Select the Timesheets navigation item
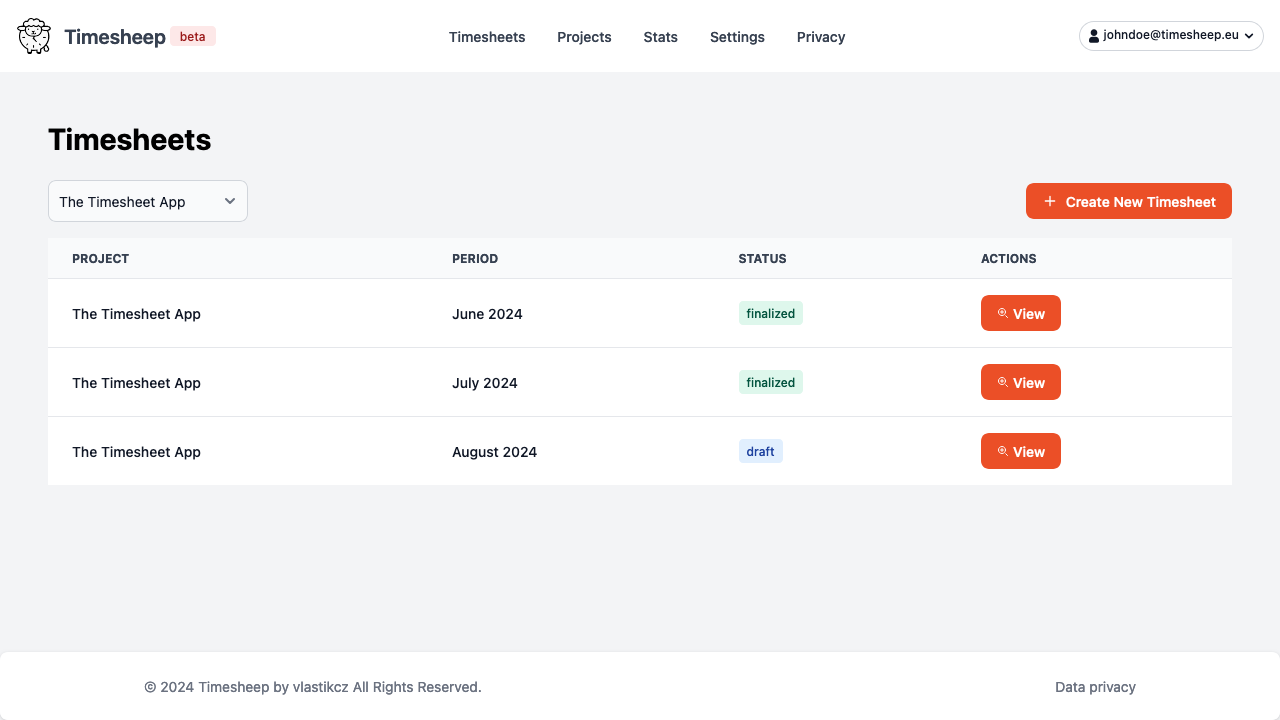Screen dimensions: 1280x720 point(487,37)
